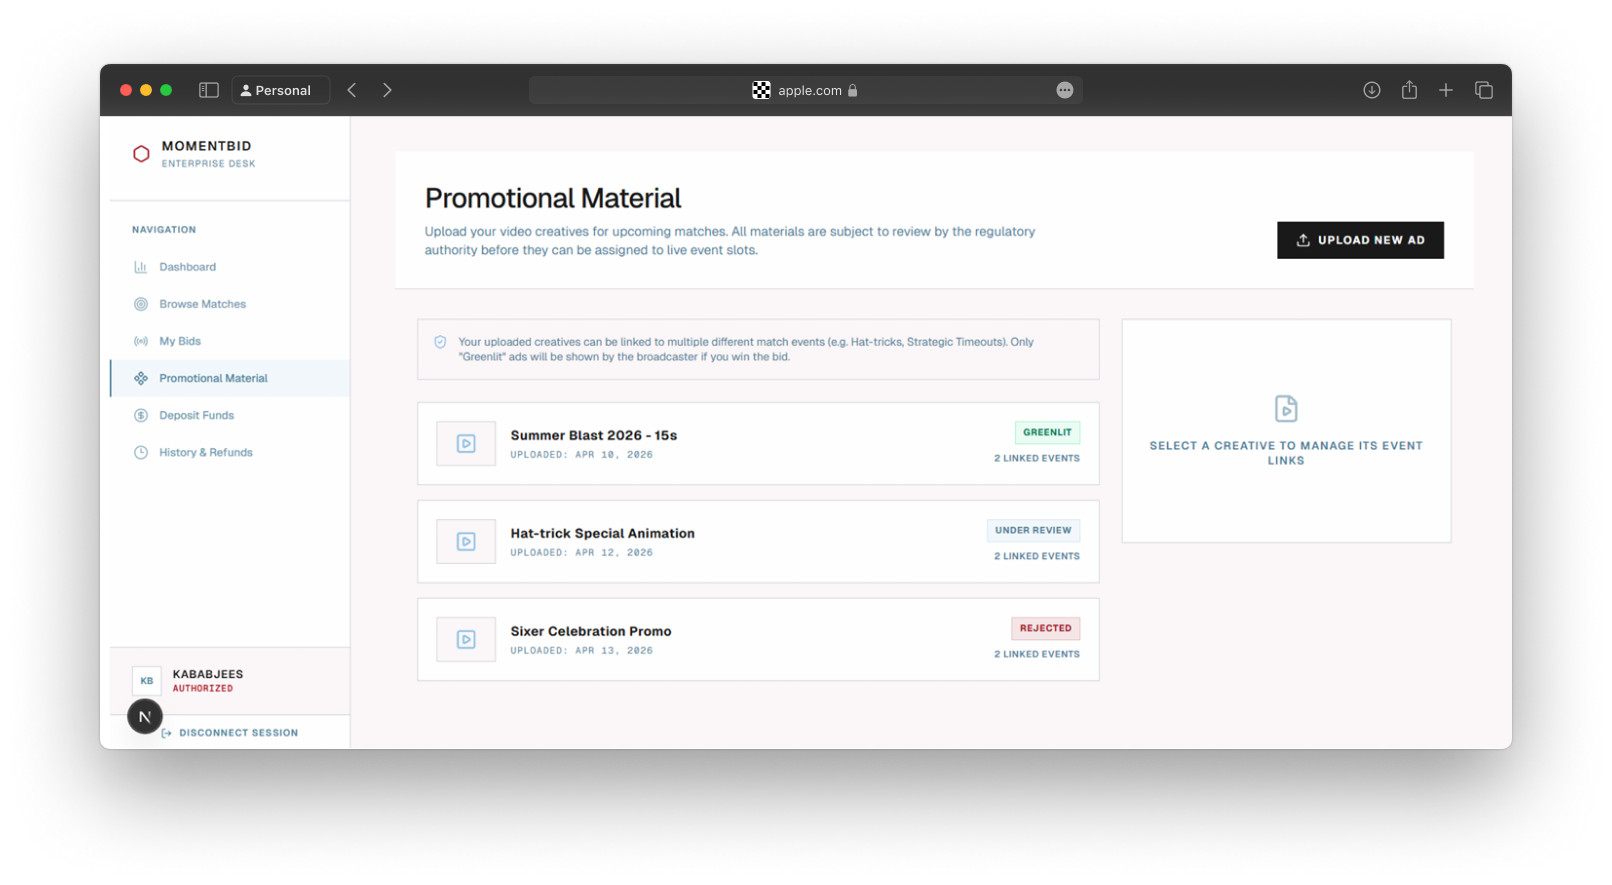Show the tab overview
This screenshot has height=885, width=1612.
coord(1484,90)
